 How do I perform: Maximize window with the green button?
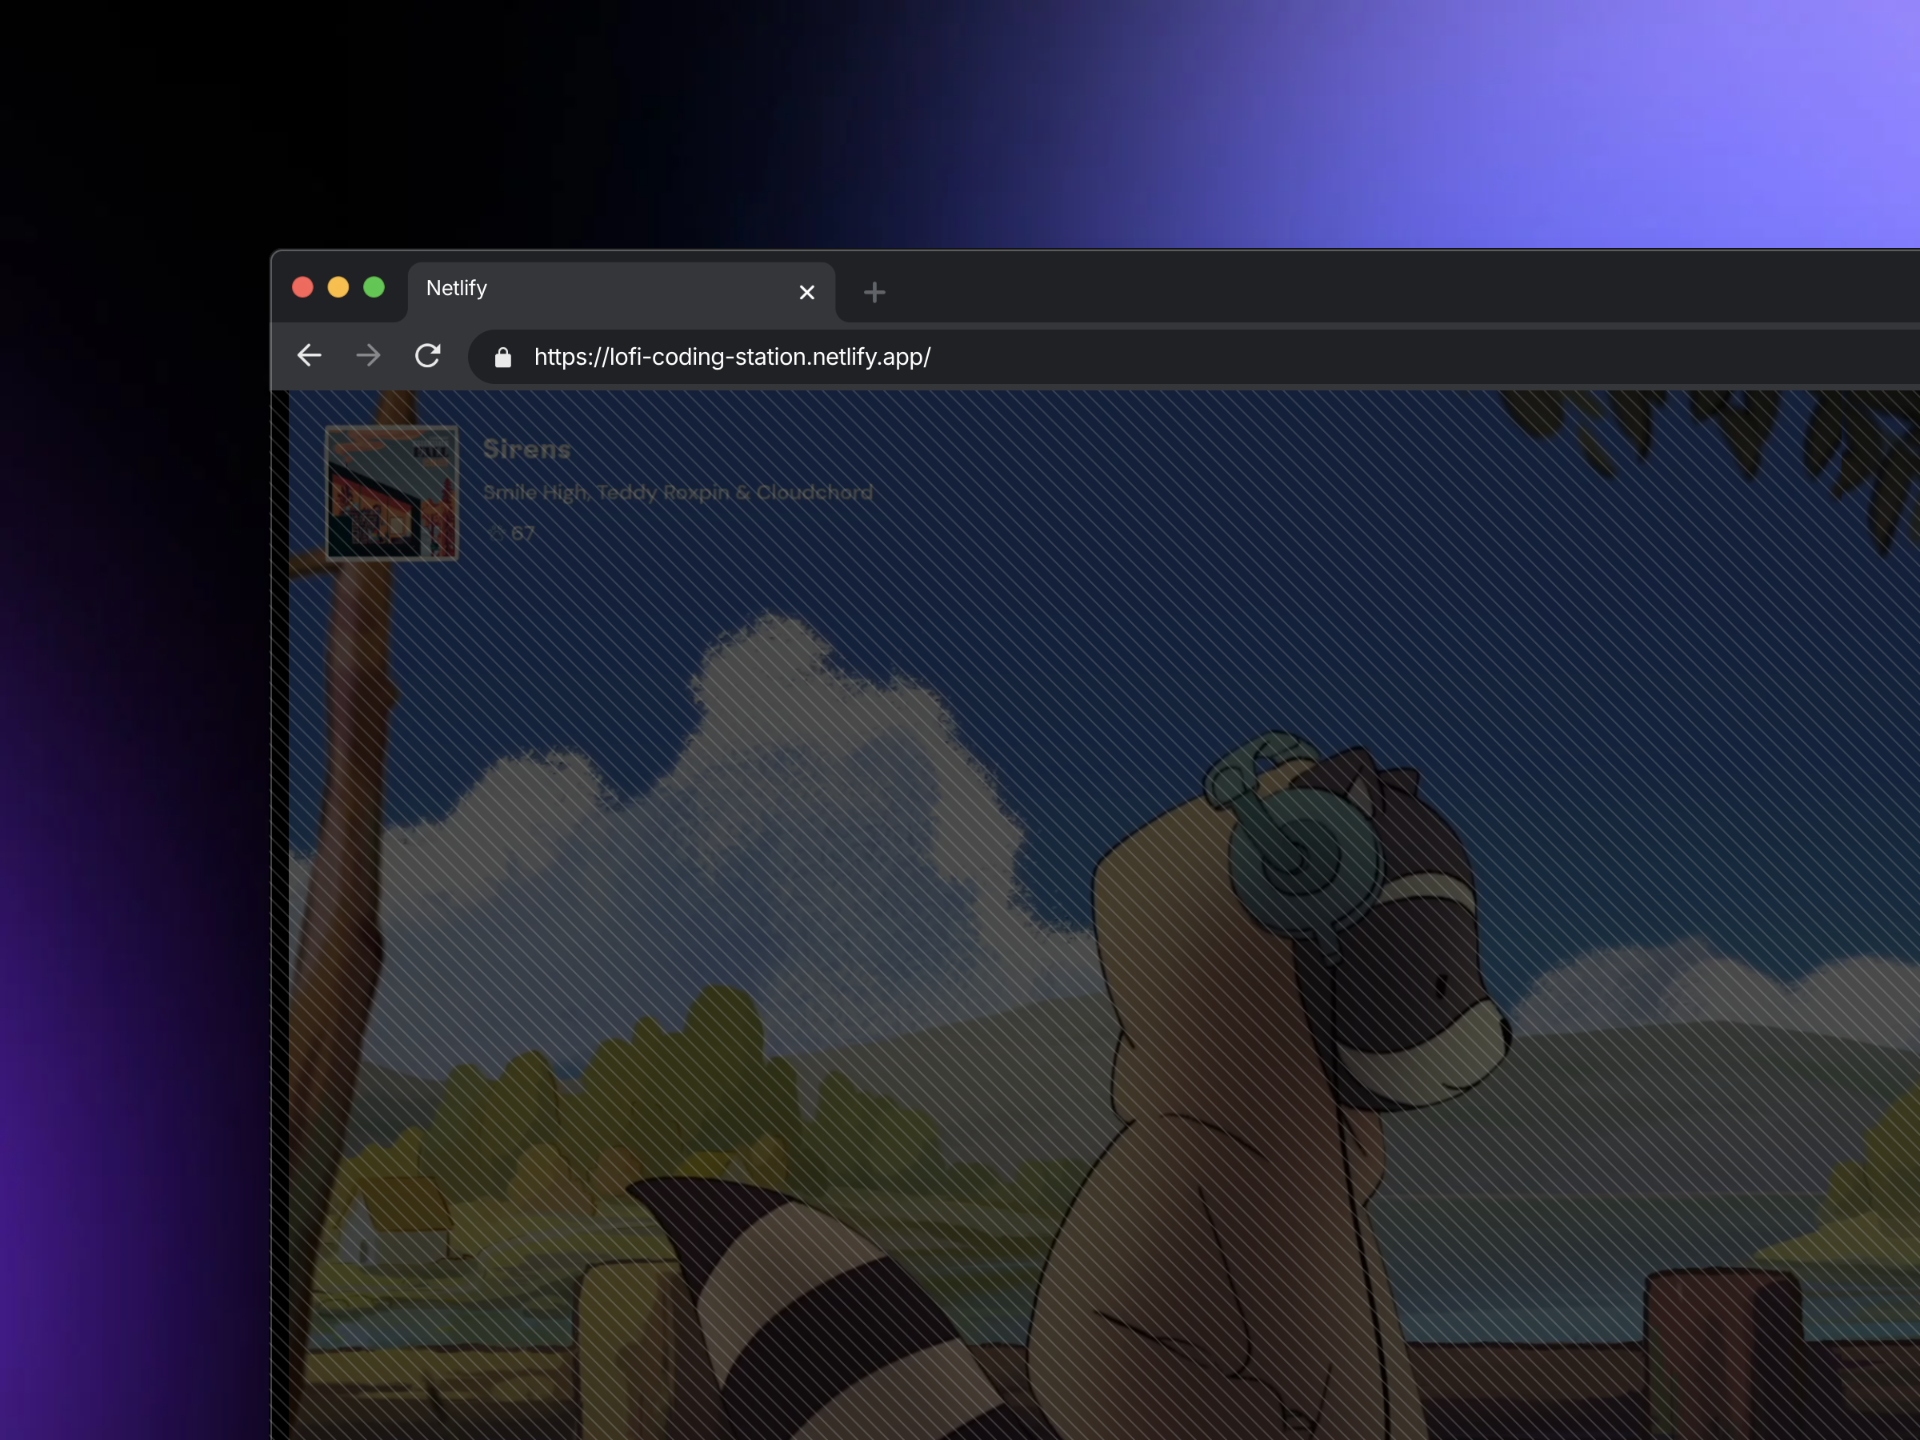click(x=374, y=288)
